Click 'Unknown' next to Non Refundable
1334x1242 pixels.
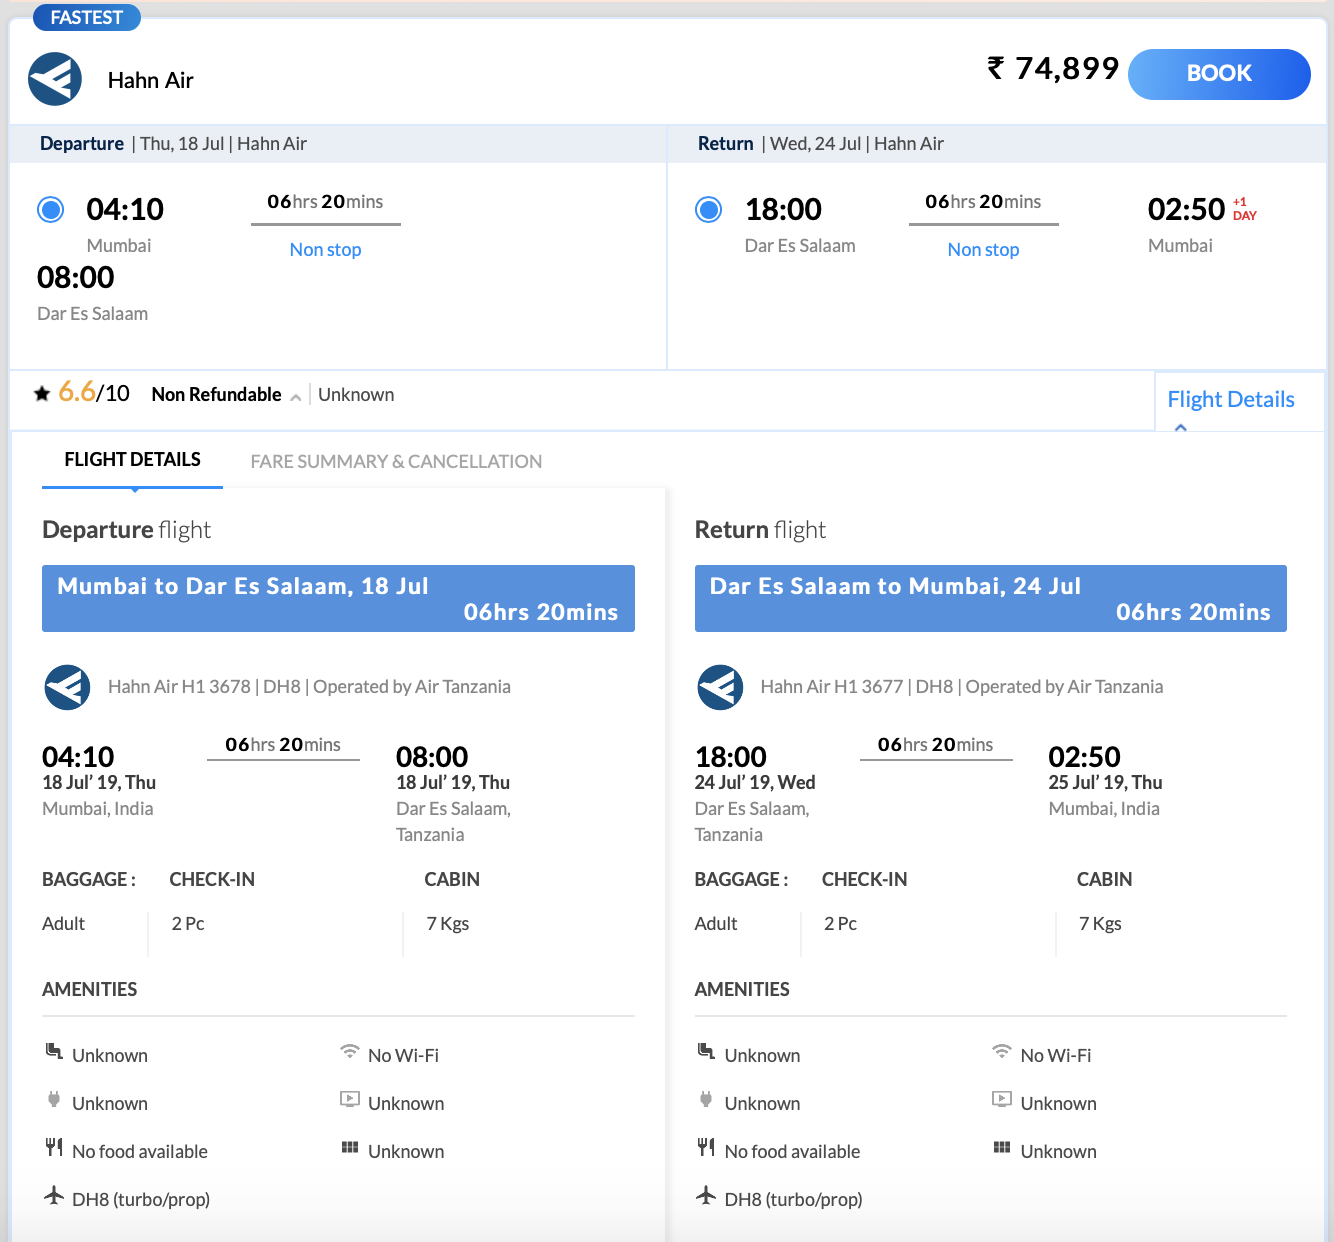click(356, 394)
